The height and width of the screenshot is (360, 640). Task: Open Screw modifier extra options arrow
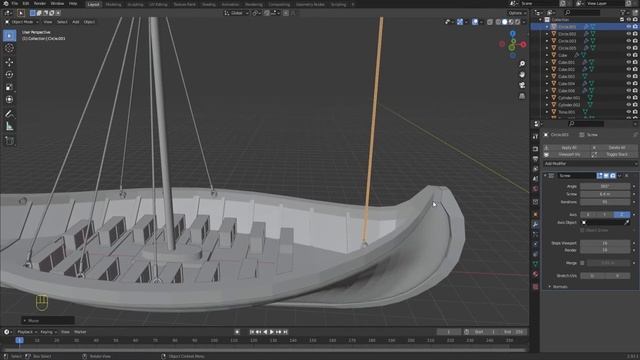[620, 176]
